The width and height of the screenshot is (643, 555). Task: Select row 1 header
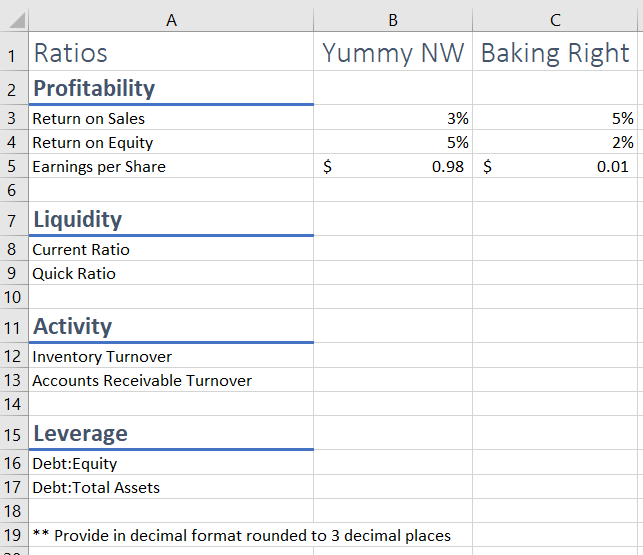pyautogui.click(x=14, y=51)
